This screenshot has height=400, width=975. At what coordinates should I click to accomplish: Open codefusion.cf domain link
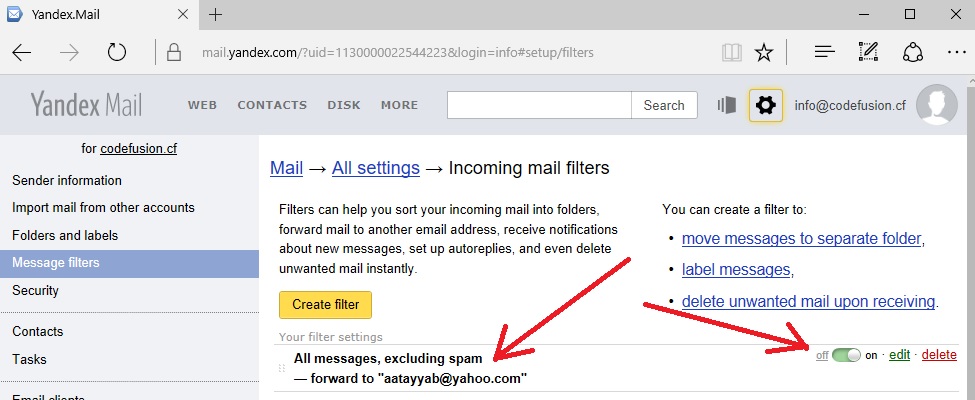click(x=139, y=149)
